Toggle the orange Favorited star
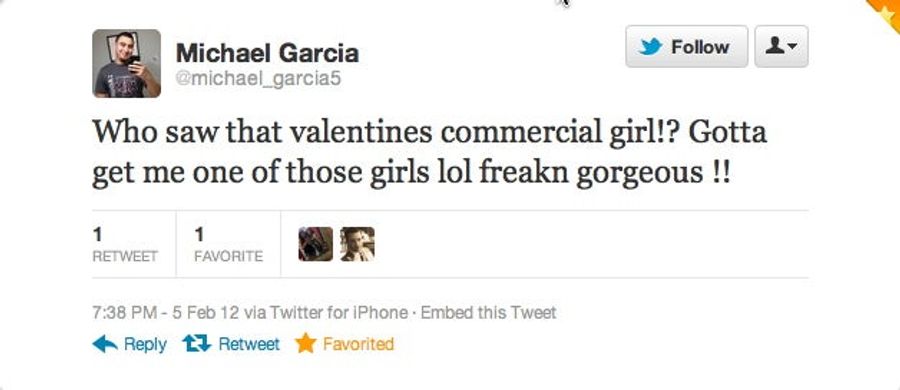 pos(305,343)
